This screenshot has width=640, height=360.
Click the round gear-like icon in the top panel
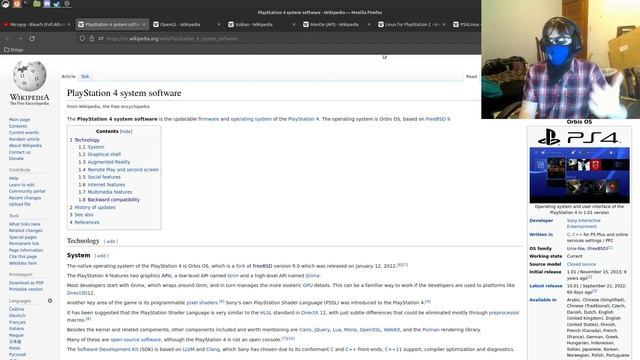[x=67, y=4]
